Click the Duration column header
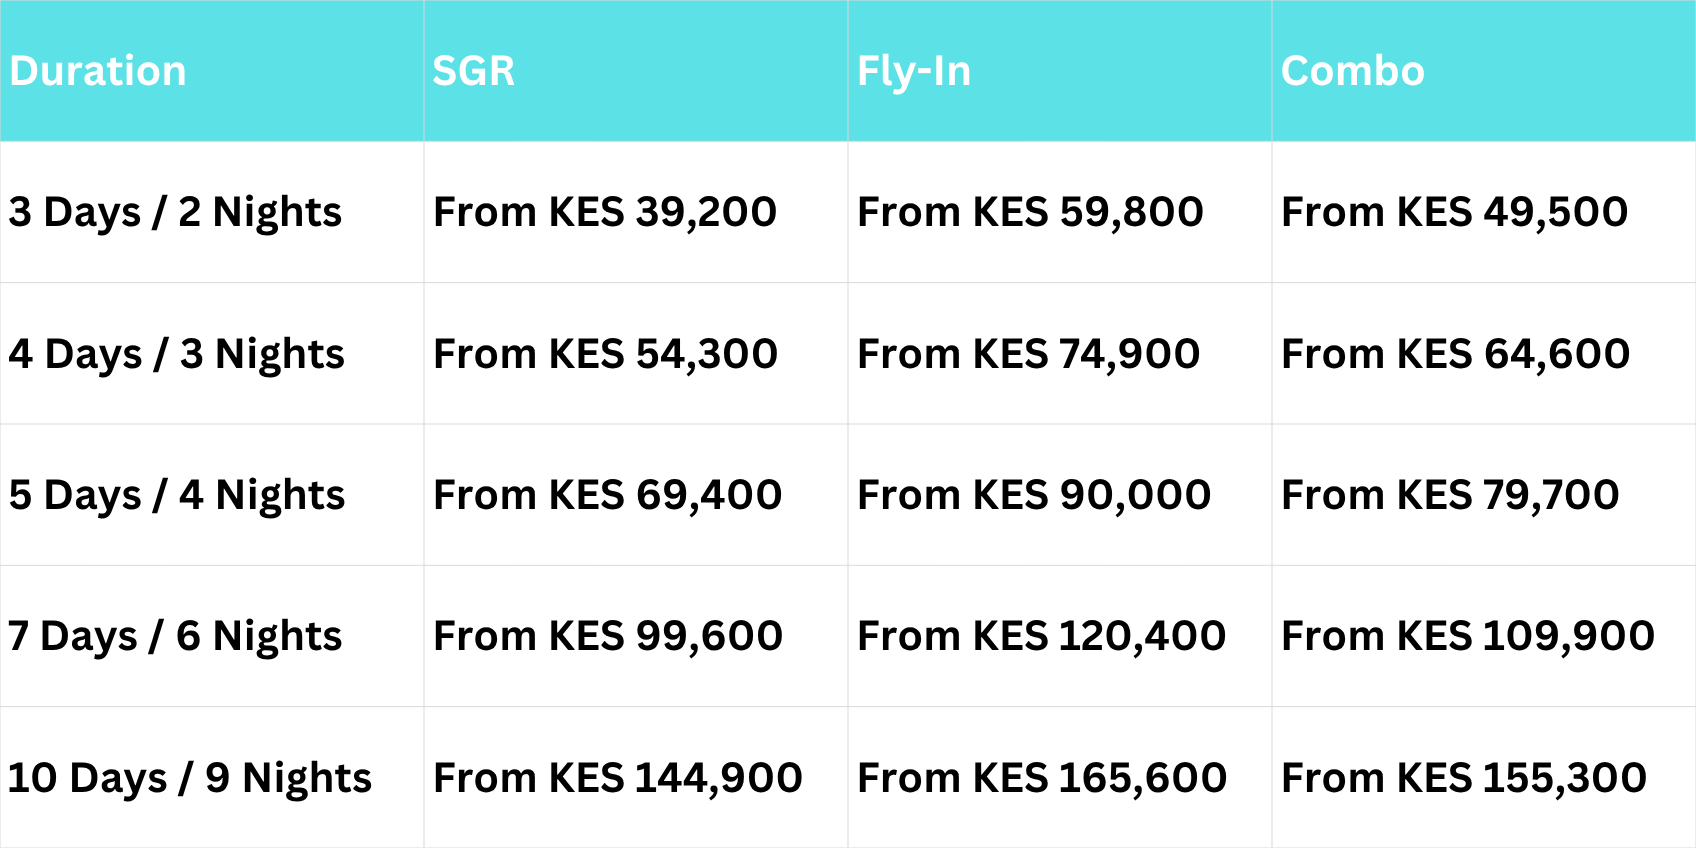Screen dimensions: 1696x848 coord(98,71)
